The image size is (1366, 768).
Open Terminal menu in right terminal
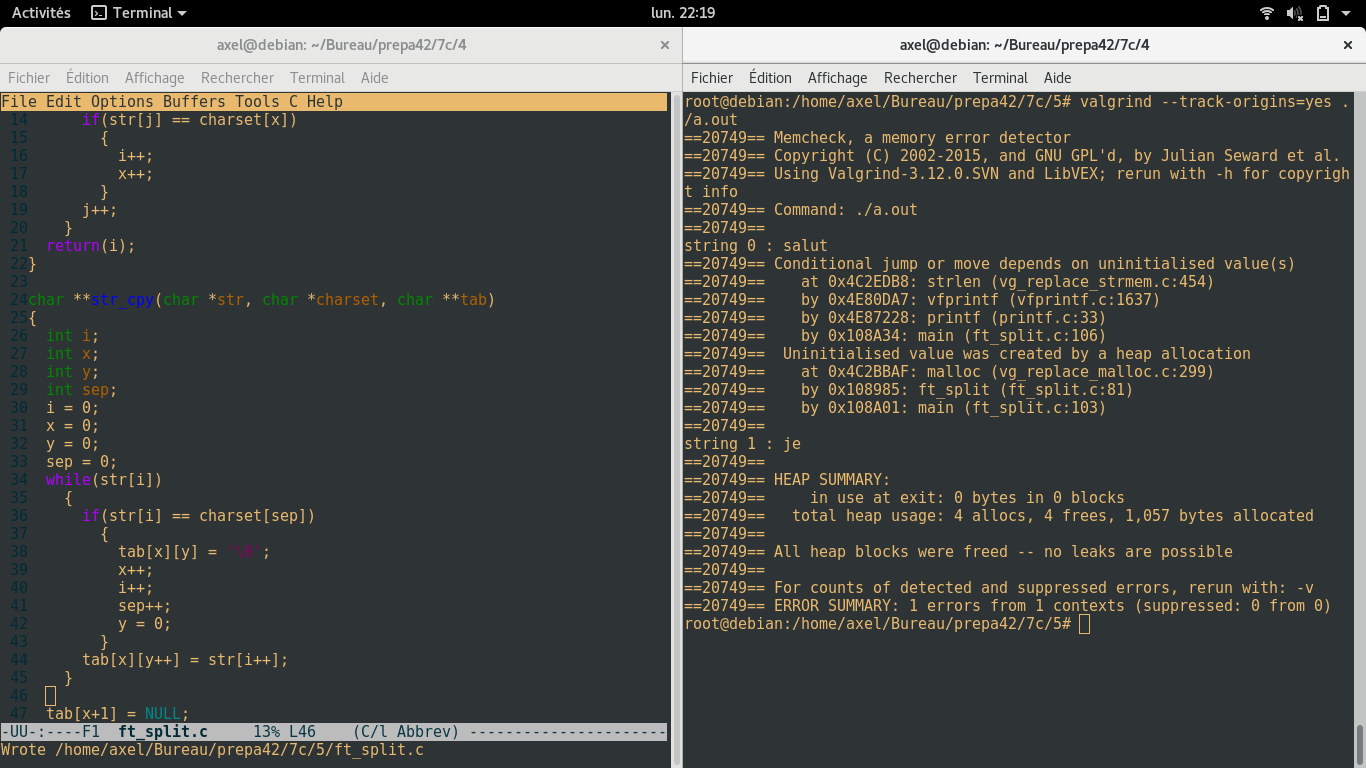point(1000,78)
